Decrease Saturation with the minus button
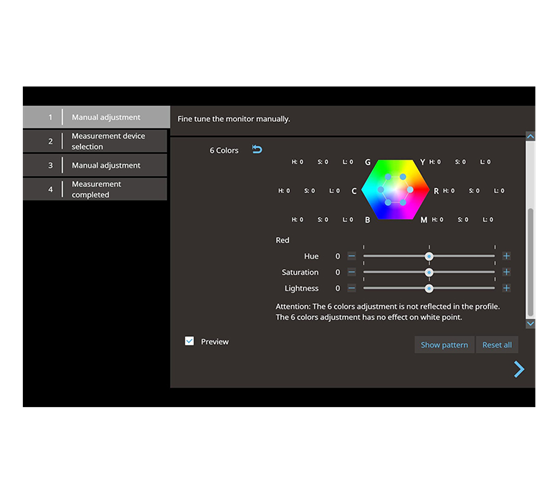The height and width of the screenshot is (493, 560). 351,272
